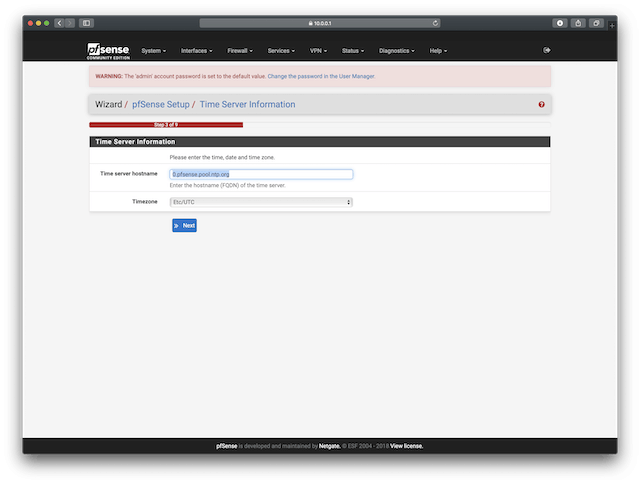Viewport: 640px width, 484px height.
Task: Click the pfSense logo
Action: click(108, 51)
